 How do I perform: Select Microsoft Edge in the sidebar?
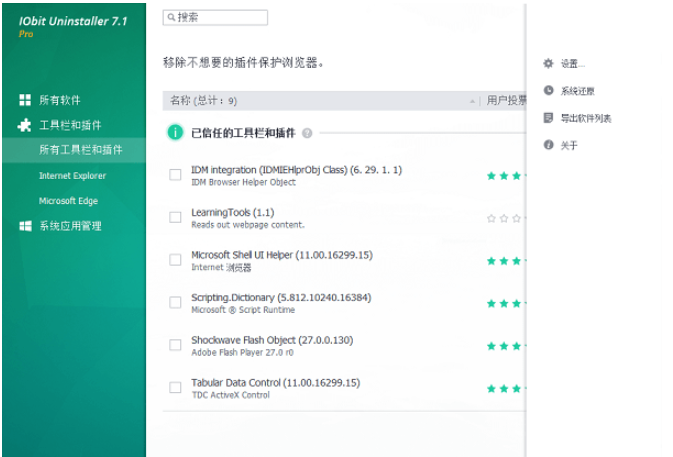tap(68, 201)
